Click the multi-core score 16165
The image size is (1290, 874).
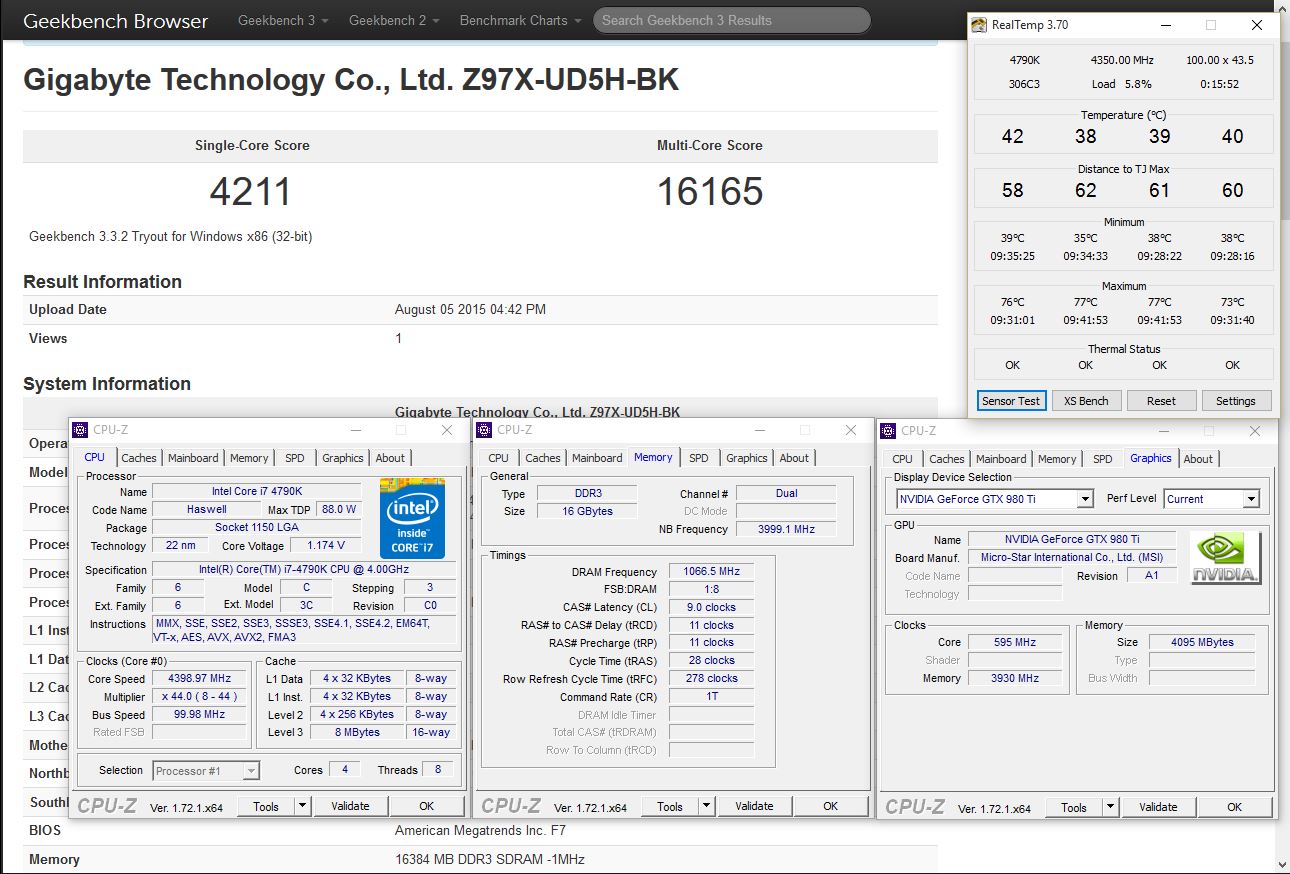coord(710,192)
